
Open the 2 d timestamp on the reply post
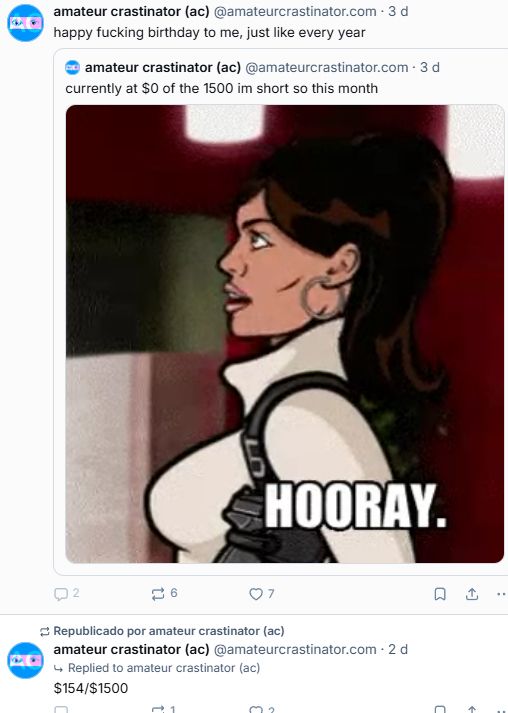[398, 649]
